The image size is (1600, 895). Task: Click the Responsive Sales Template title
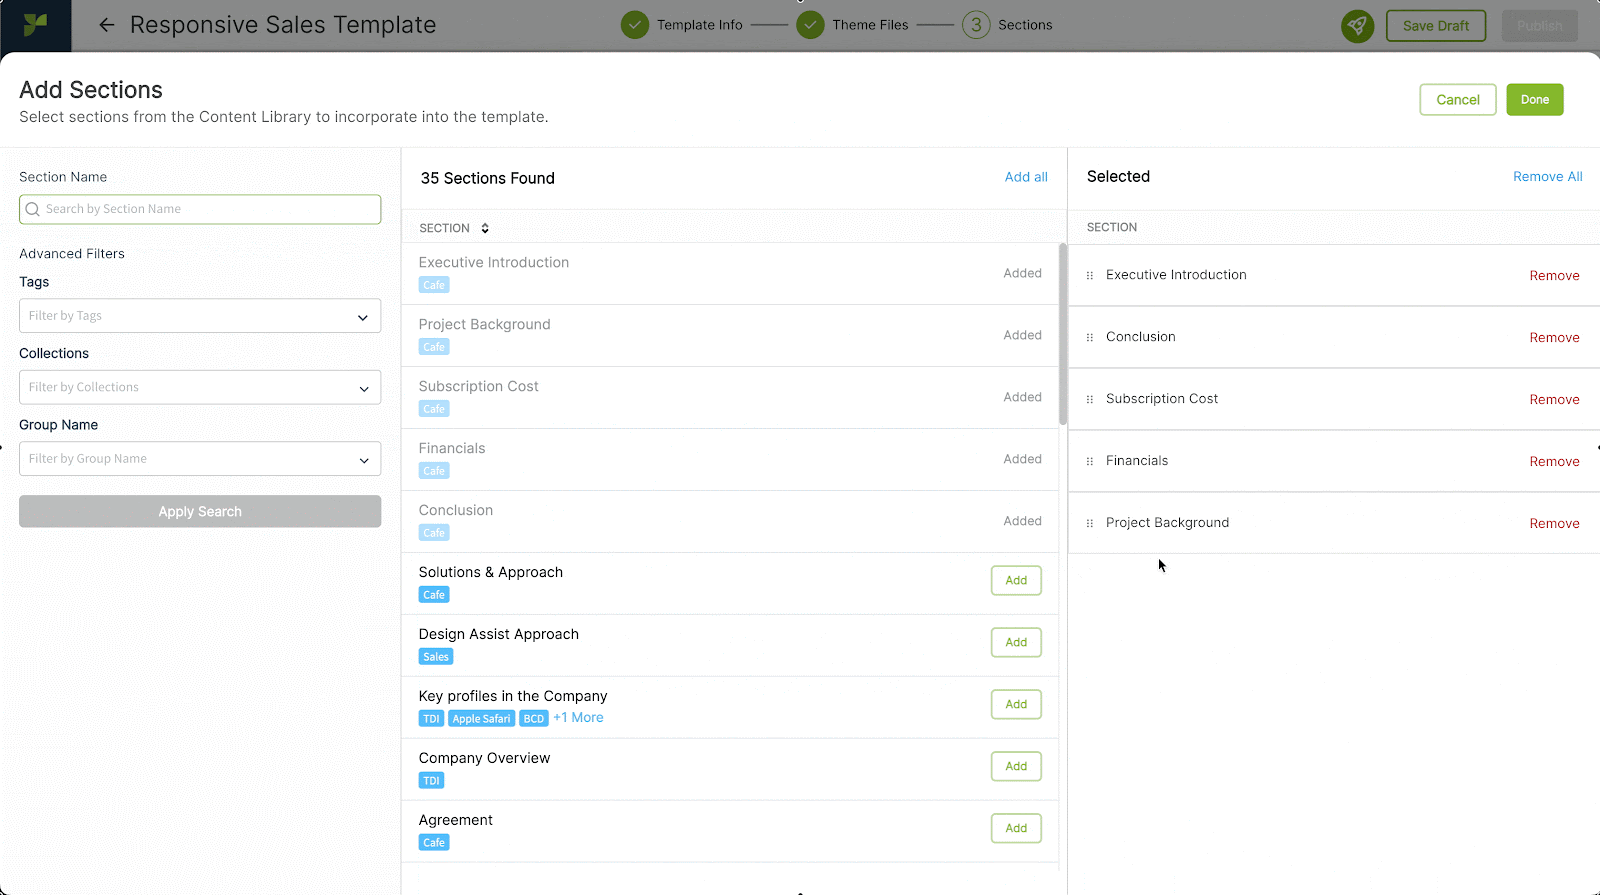pyautogui.click(x=283, y=25)
